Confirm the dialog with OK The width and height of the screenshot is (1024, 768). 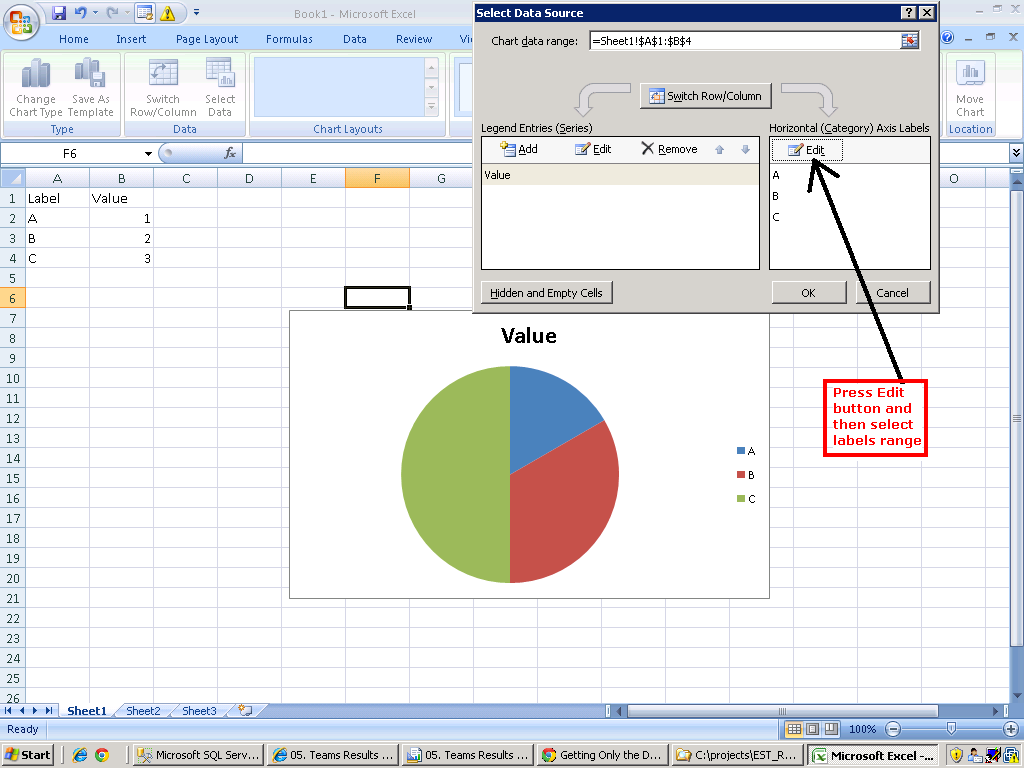pyautogui.click(x=808, y=292)
